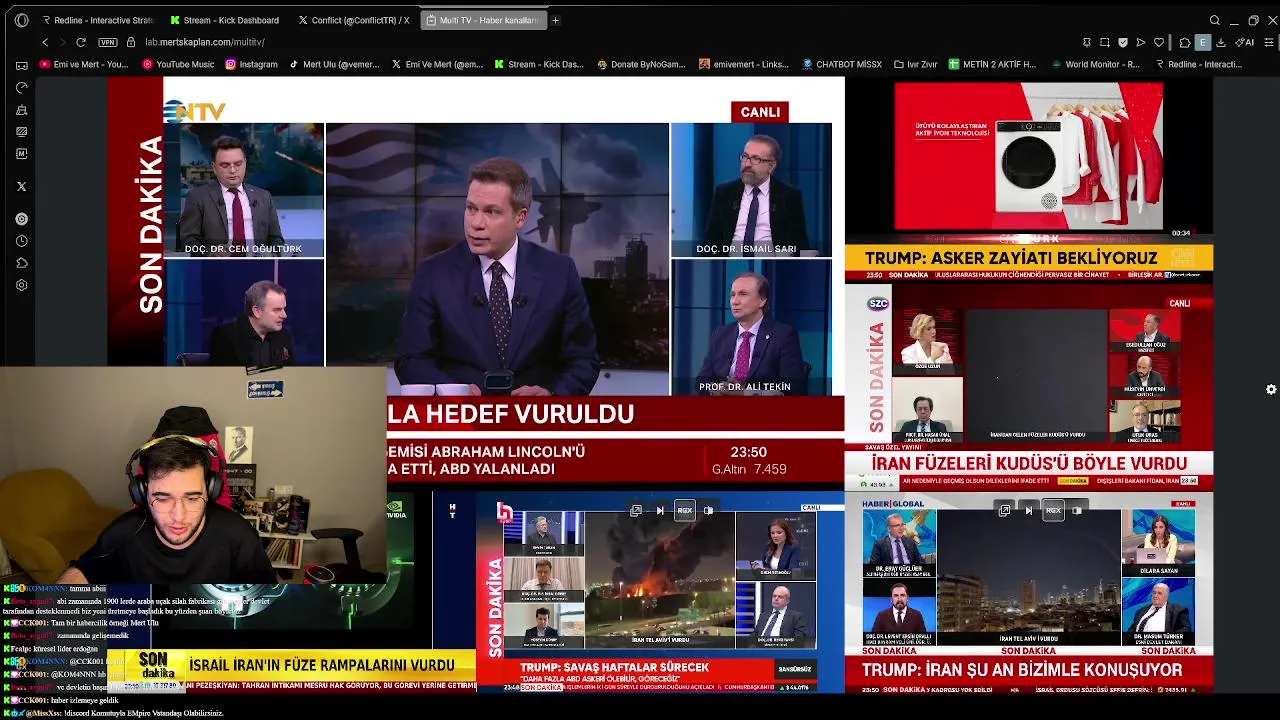
Task: Switch to Conflict (@ConflictTR) / X tab
Action: 354,20
